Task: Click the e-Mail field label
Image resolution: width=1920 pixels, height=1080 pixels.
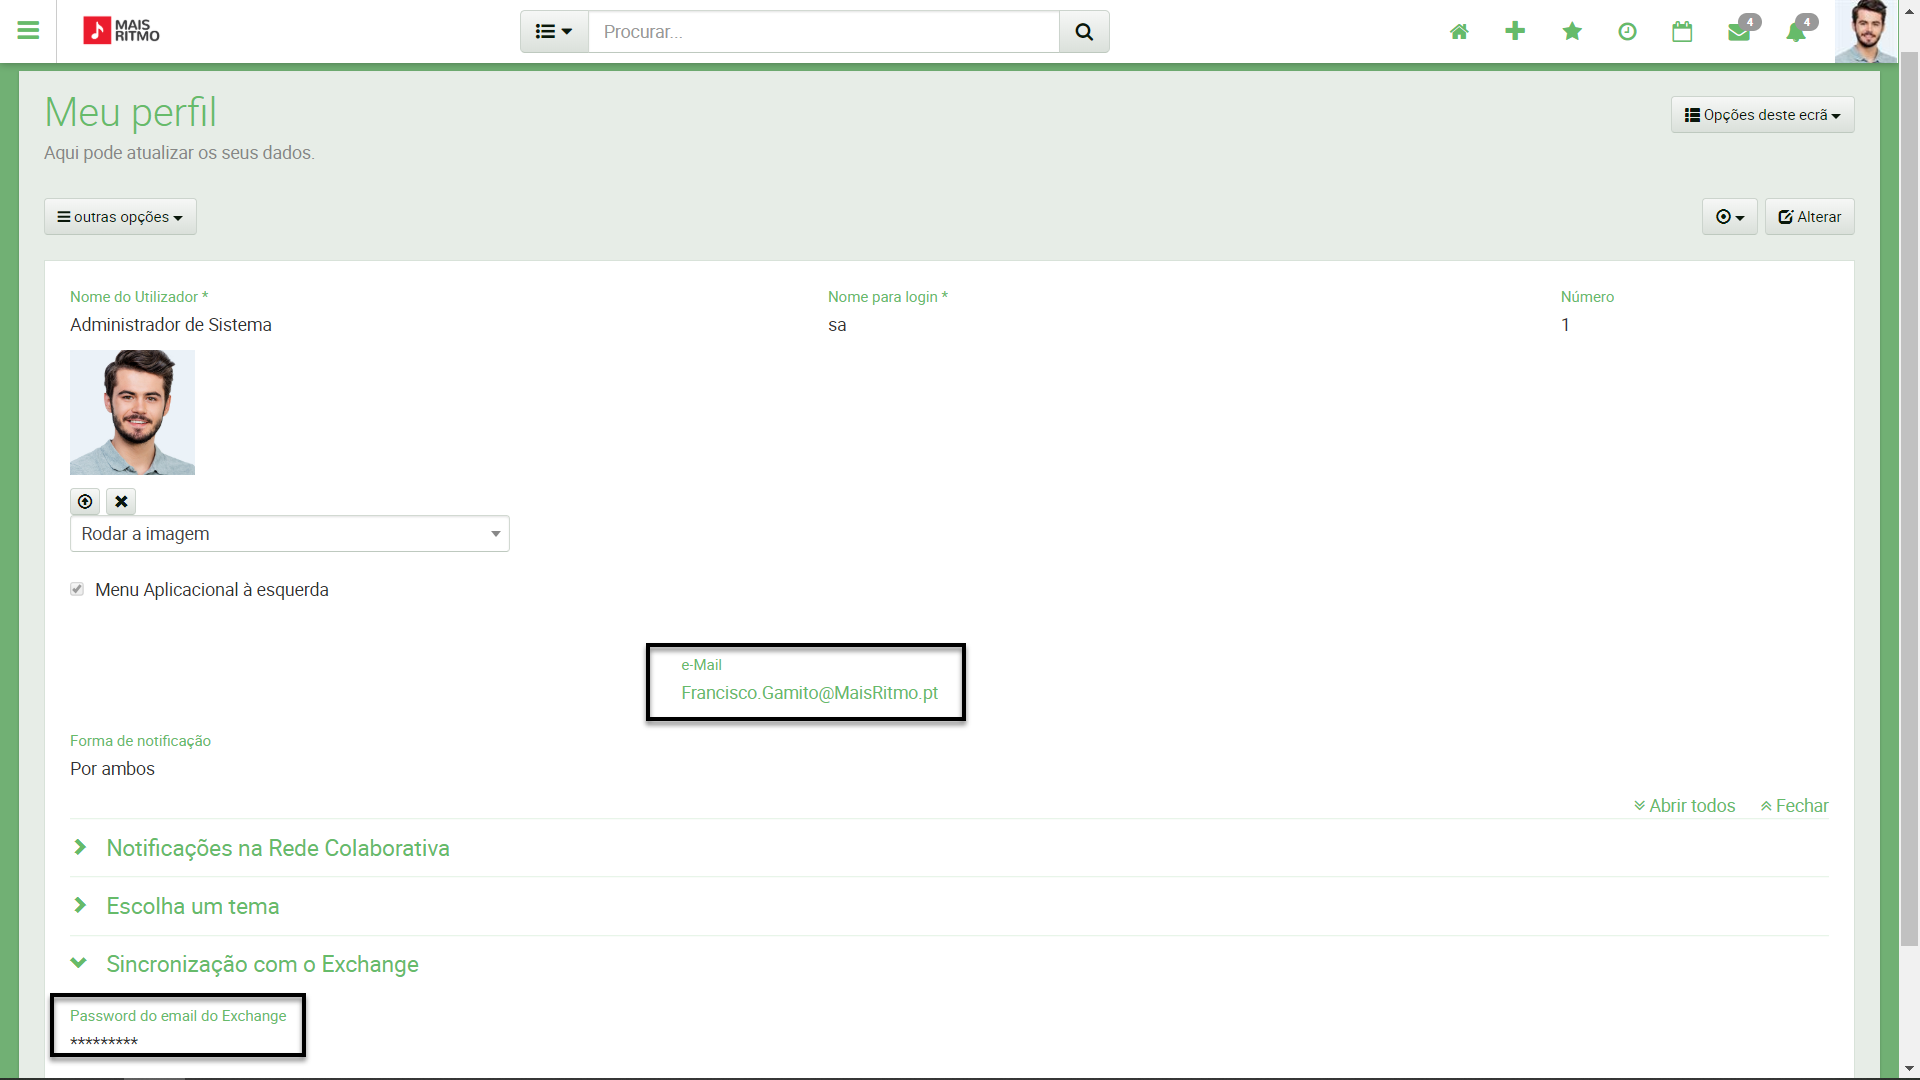Action: [x=701, y=665]
